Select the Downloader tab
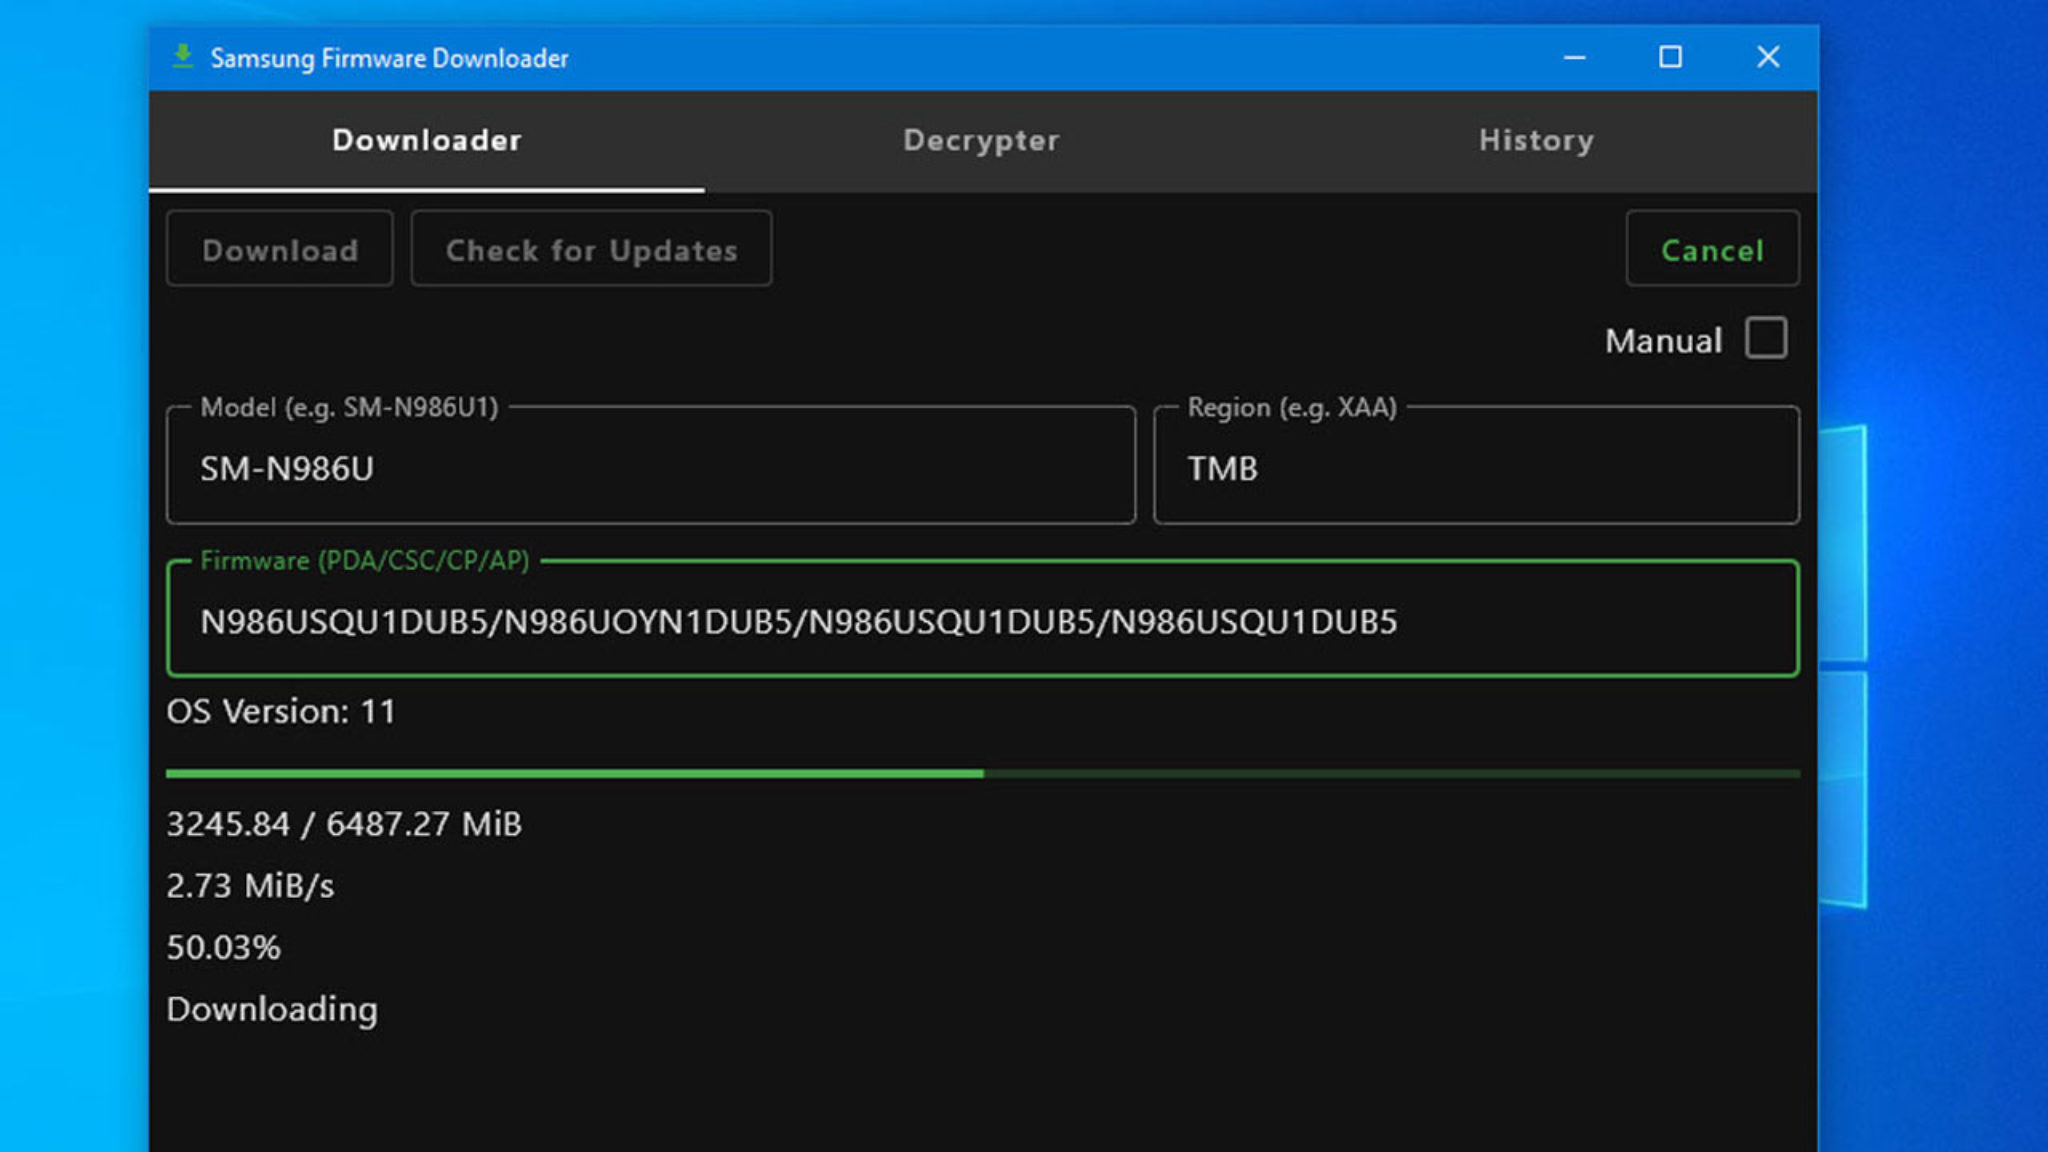Viewport: 2048px width, 1152px height. click(426, 140)
